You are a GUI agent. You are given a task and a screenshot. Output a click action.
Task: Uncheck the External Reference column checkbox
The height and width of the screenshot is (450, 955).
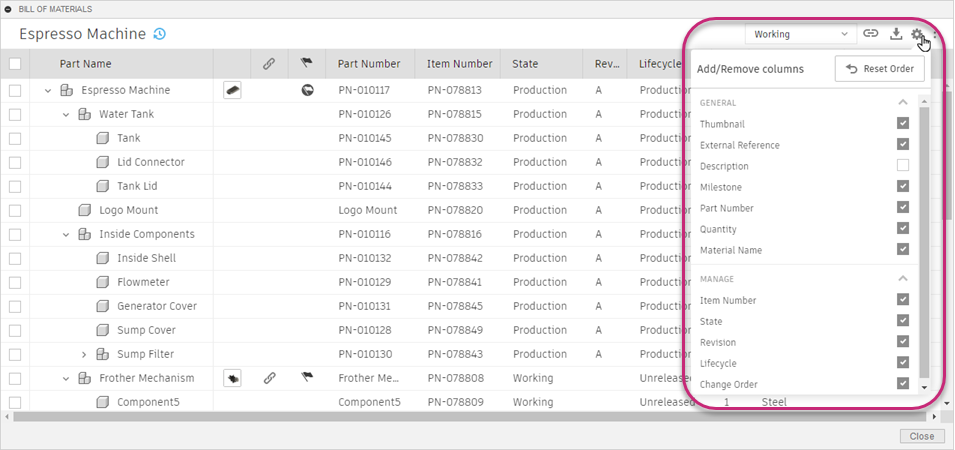[x=903, y=144]
